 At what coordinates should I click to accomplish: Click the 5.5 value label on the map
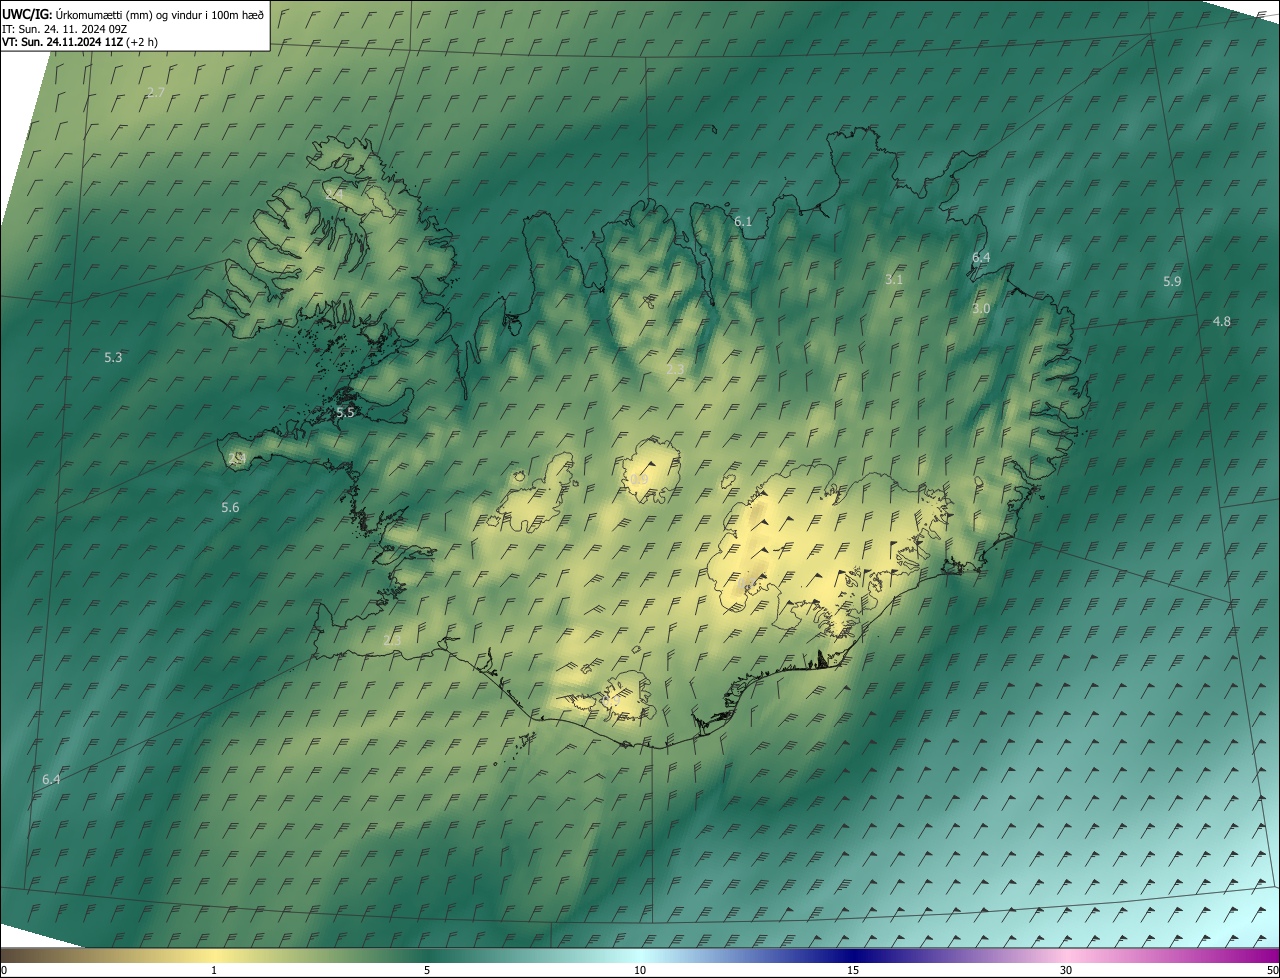(x=345, y=412)
